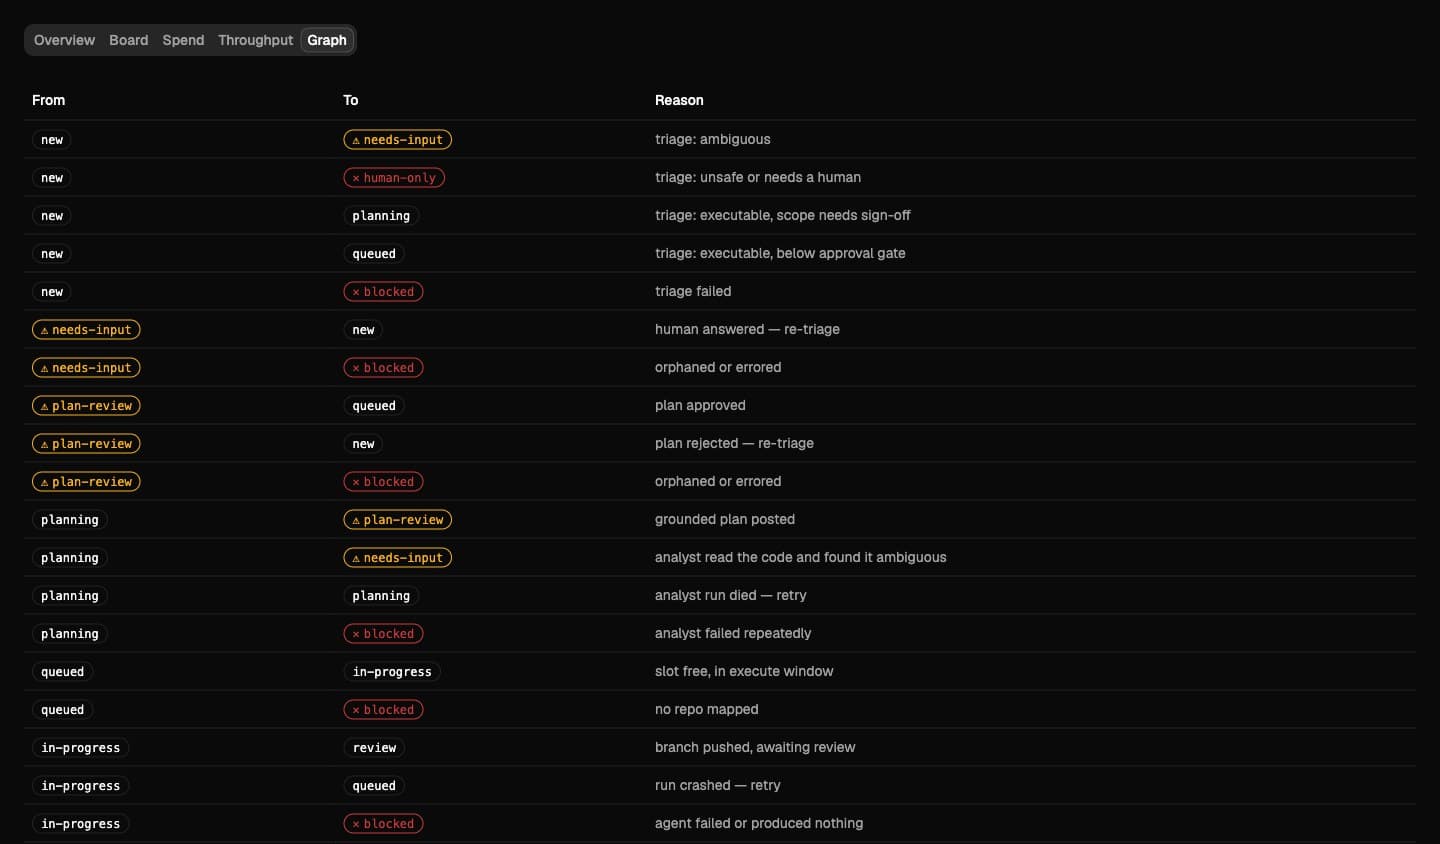
Task: Click plan-review badge in grounded plan posted row
Action: [397, 520]
